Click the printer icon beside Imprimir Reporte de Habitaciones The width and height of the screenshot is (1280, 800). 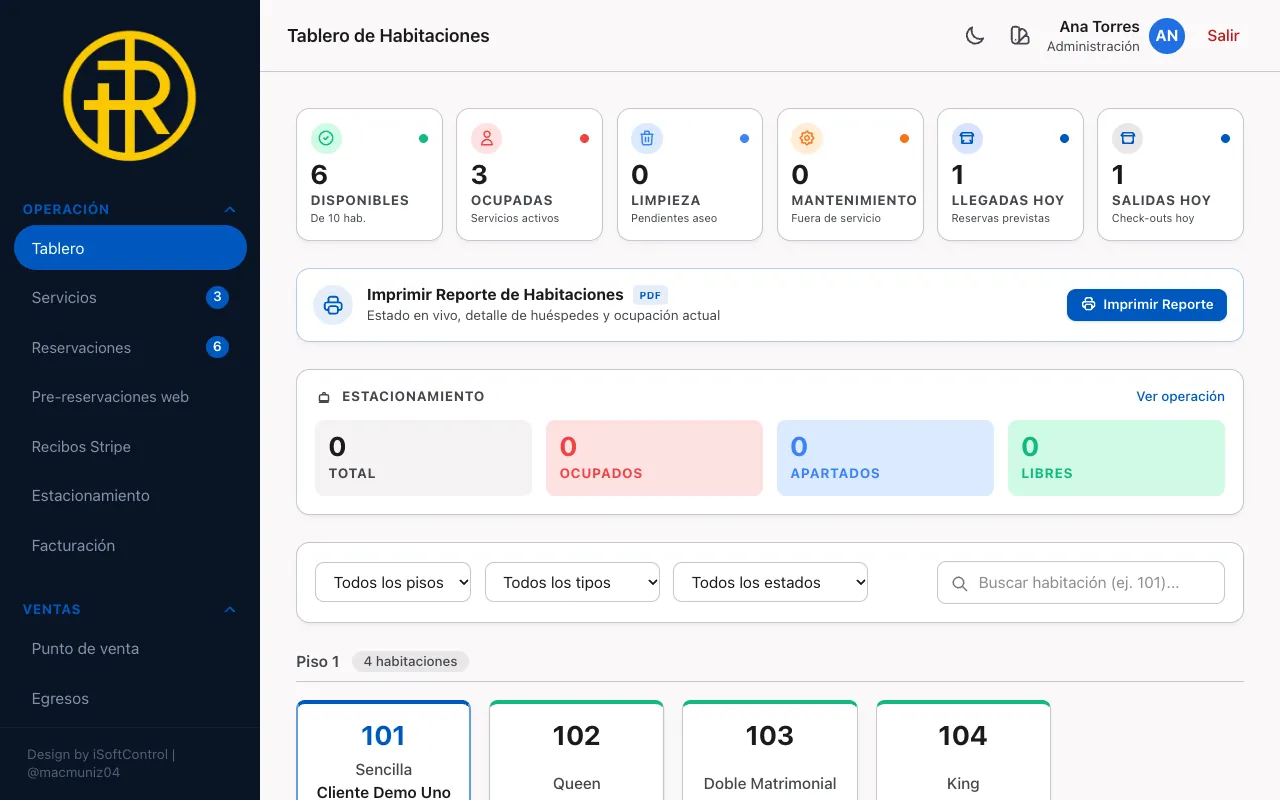coord(333,305)
